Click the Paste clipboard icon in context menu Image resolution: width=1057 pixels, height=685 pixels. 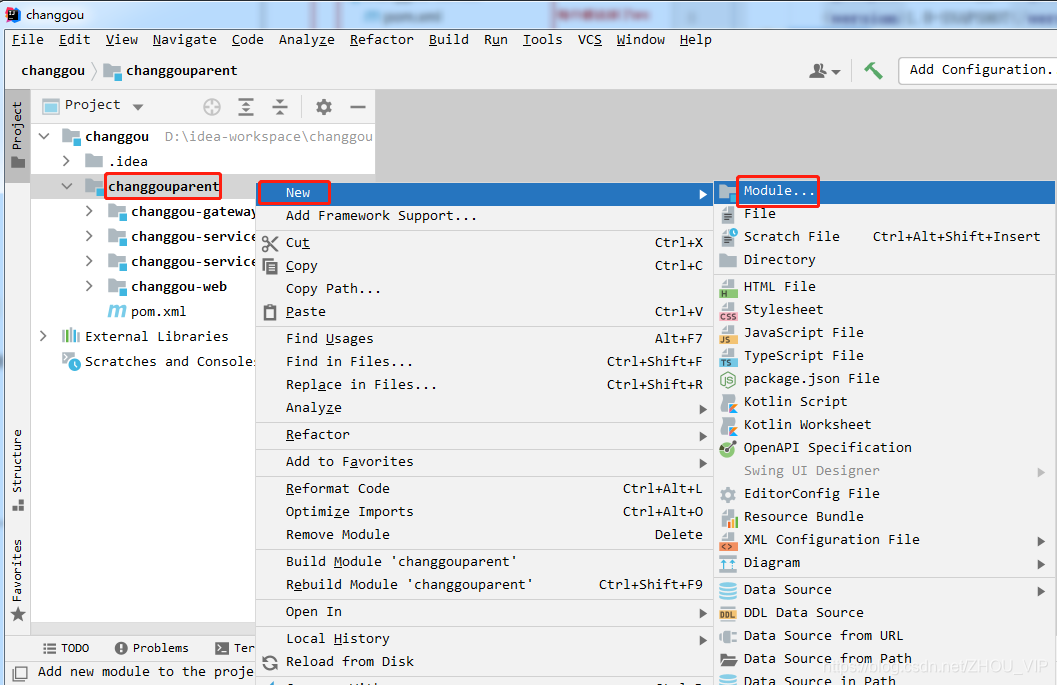270,312
